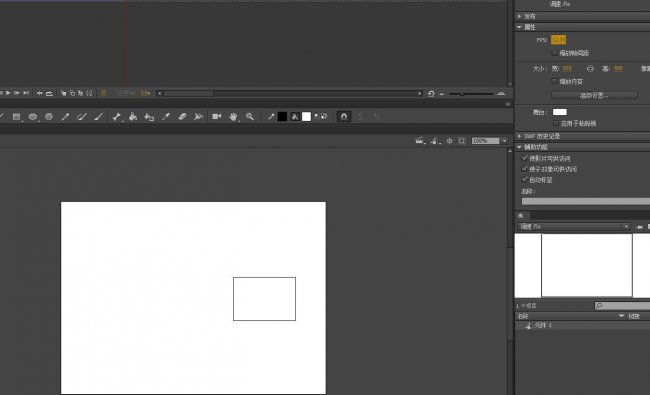The width and height of the screenshot is (650, 395).
Task: Click the rectangle drawn on the stage
Action: (x=264, y=299)
